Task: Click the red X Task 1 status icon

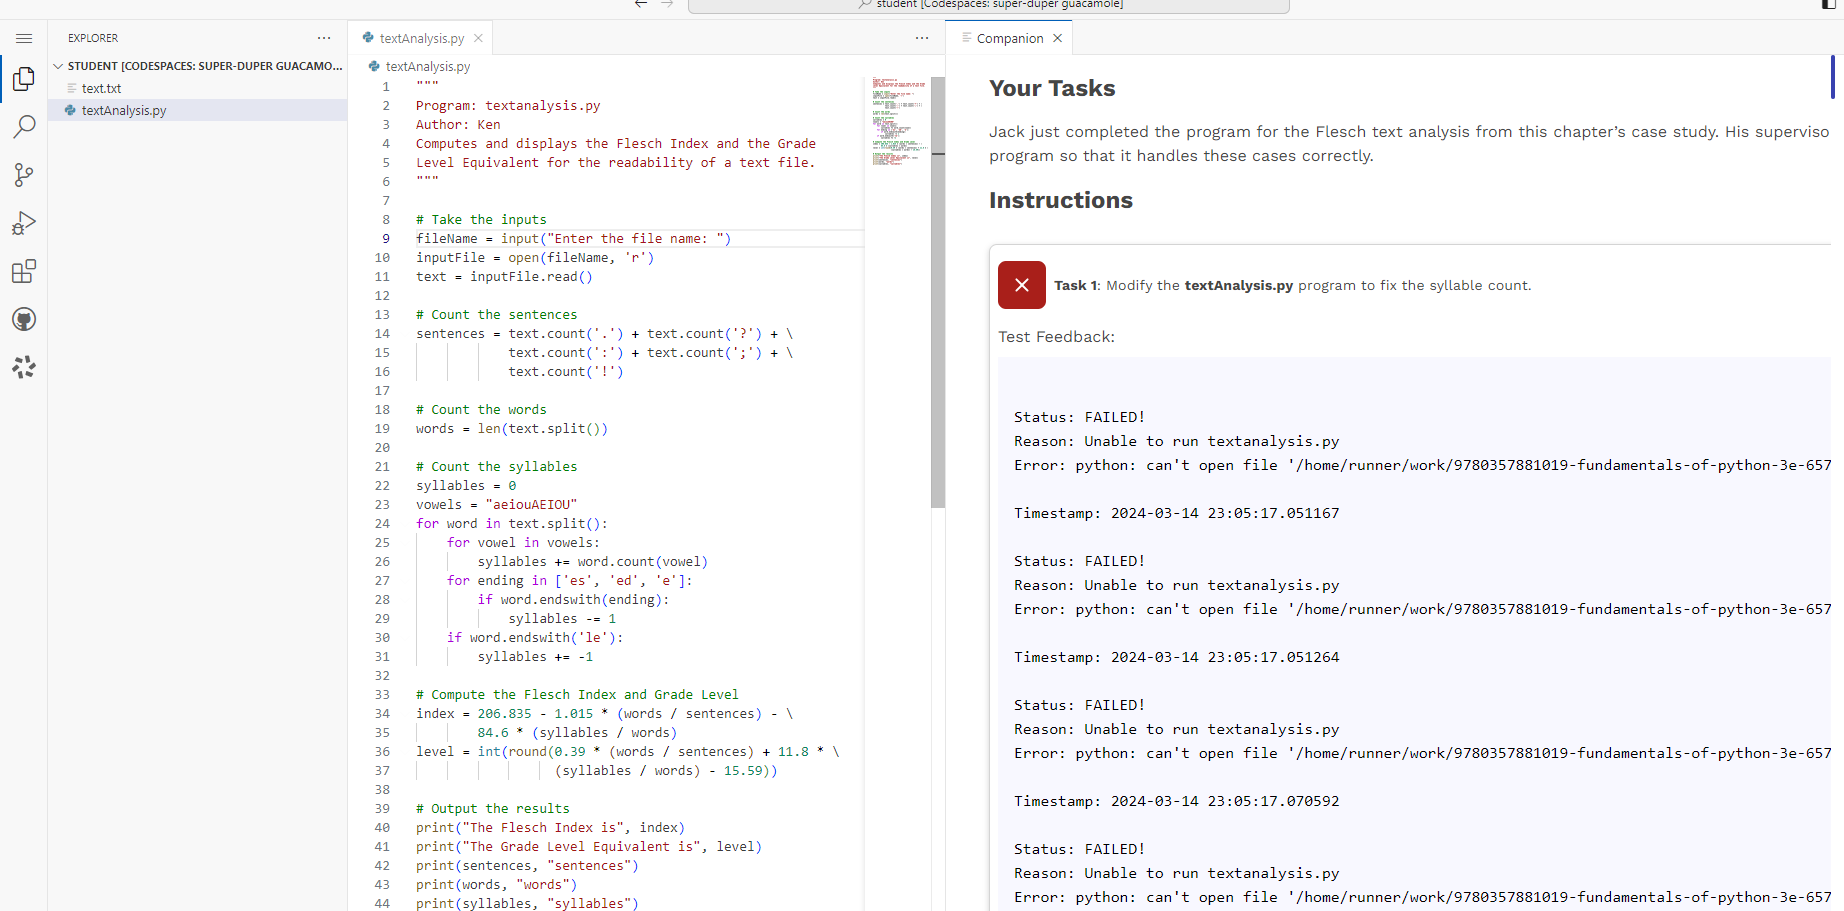Action: [1021, 285]
